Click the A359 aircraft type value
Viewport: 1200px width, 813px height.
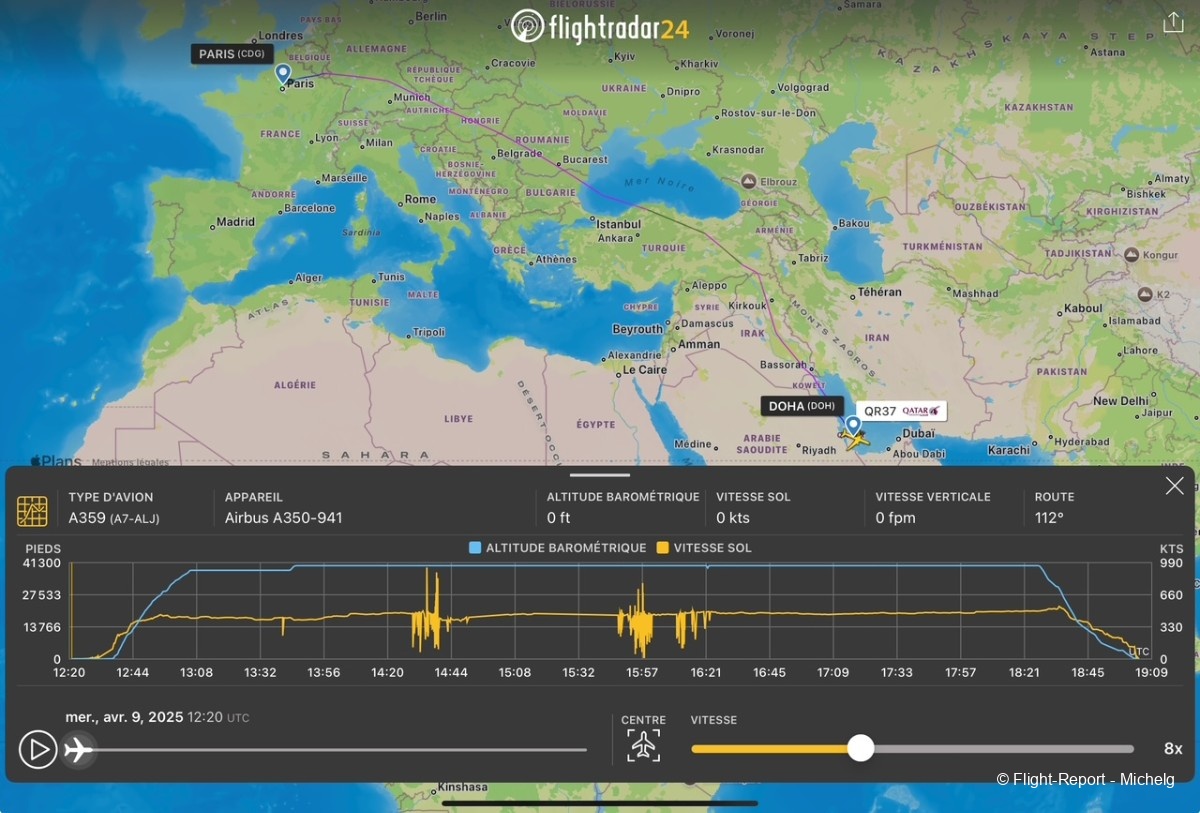pyautogui.click(x=113, y=518)
